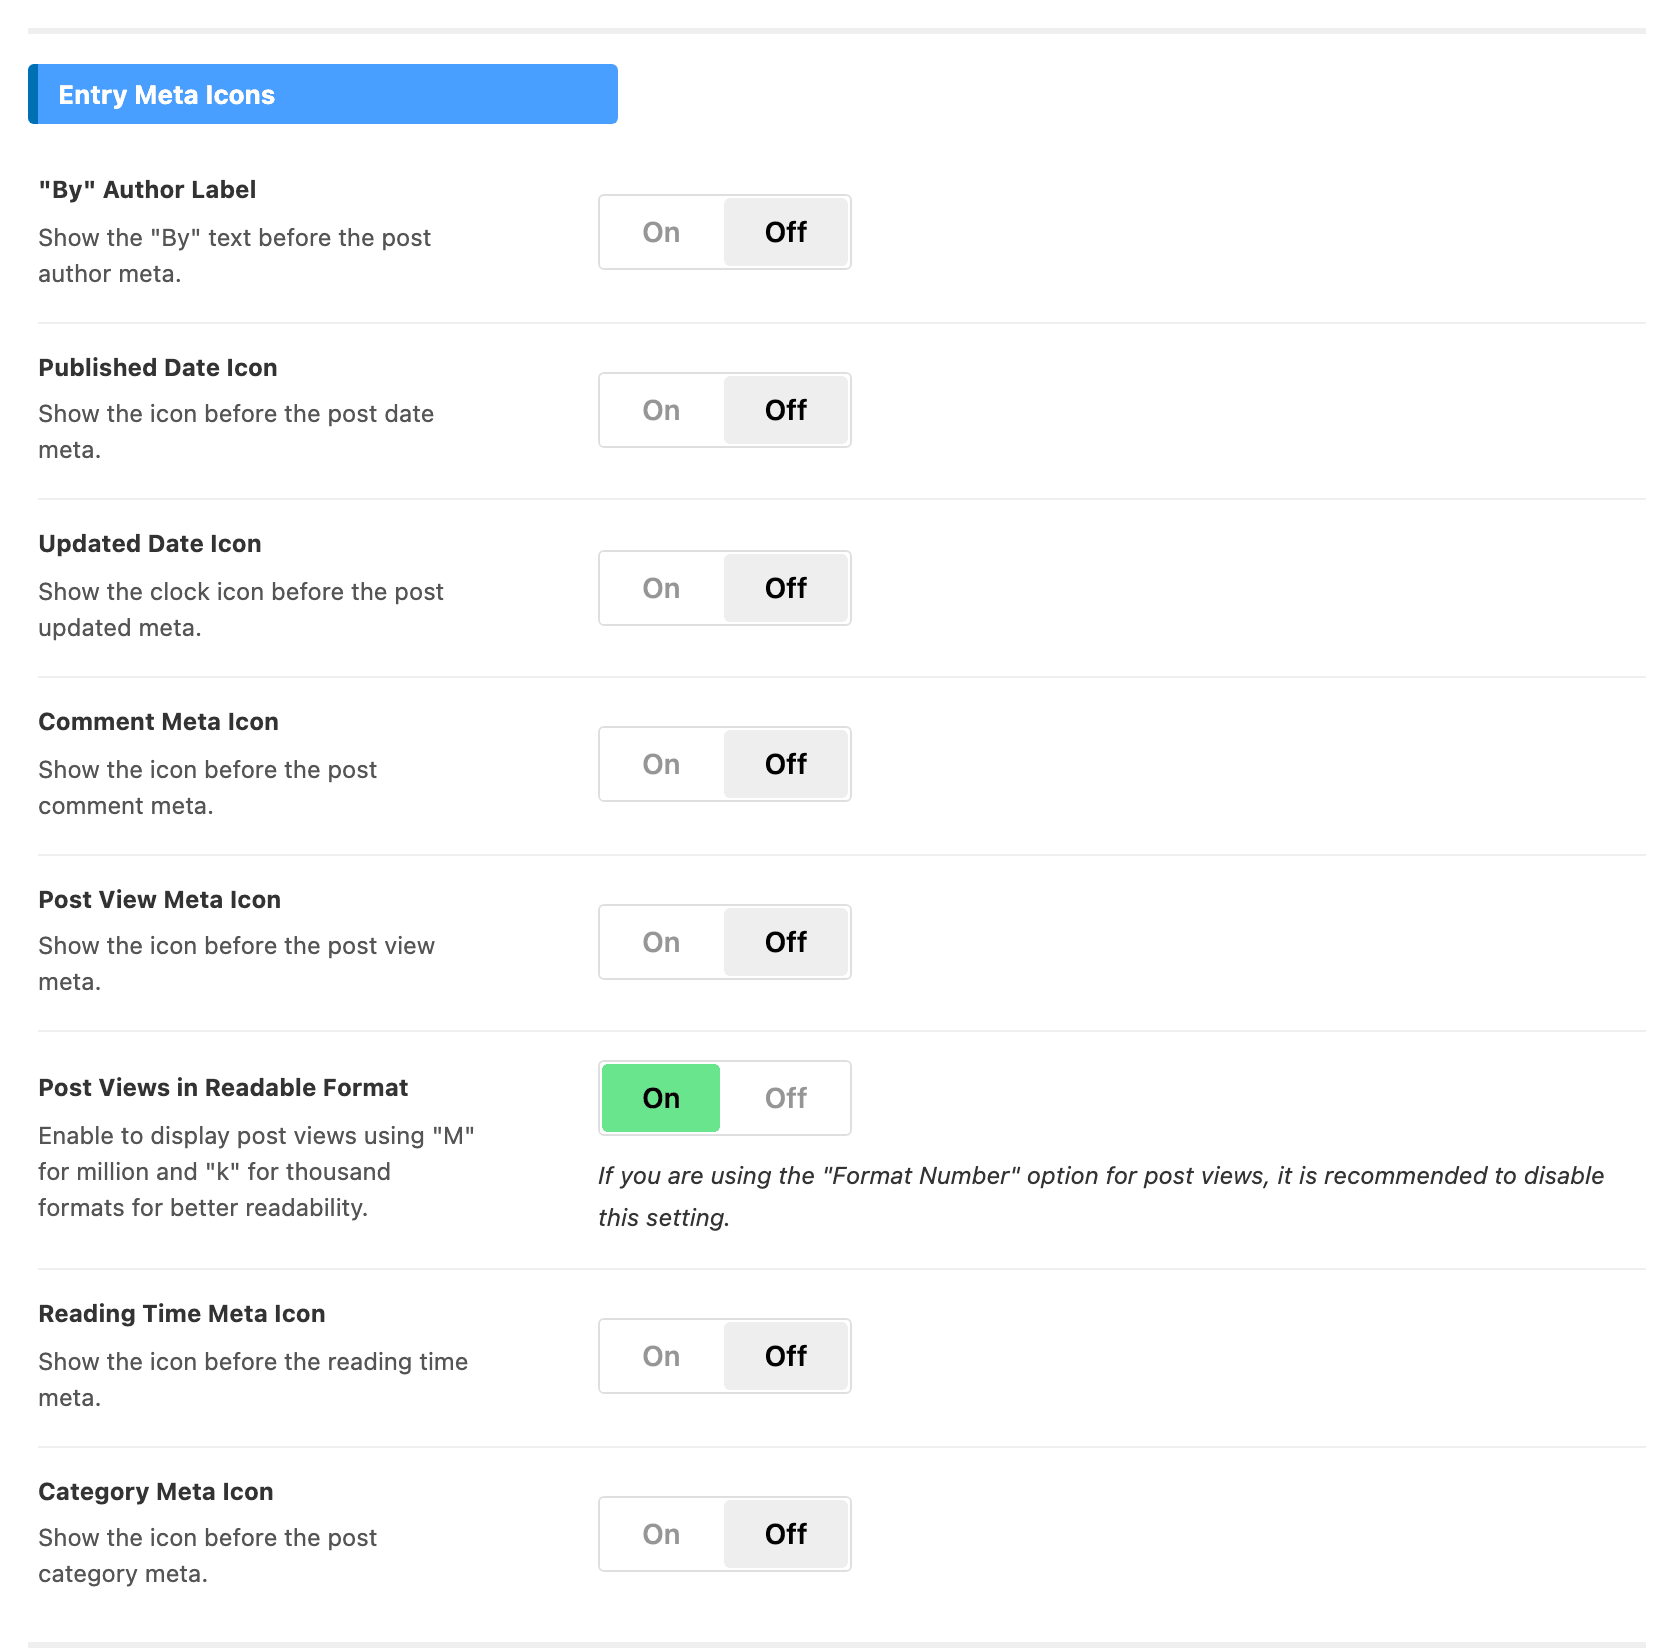This screenshot has height=1648, width=1674.
Task: Click the "Format Number" recommendation note
Action: pos(1100,1196)
